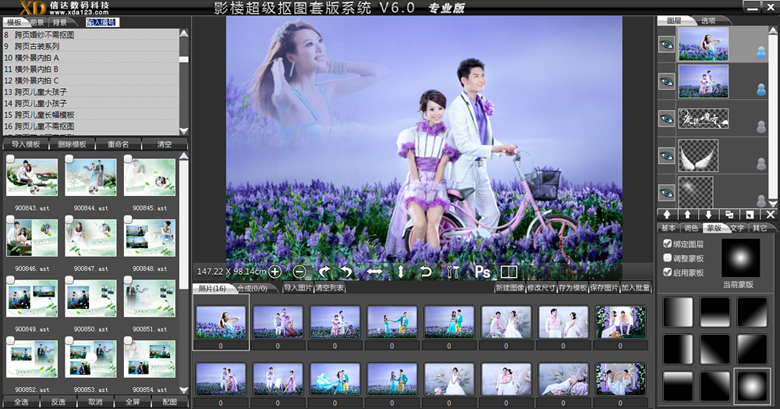Click 删除模板 button
The image size is (780, 409).
[72, 144]
